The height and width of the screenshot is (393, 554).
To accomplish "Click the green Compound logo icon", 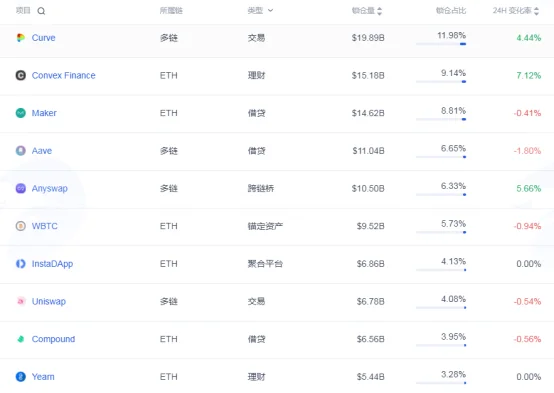I will pyautogui.click(x=20, y=339).
